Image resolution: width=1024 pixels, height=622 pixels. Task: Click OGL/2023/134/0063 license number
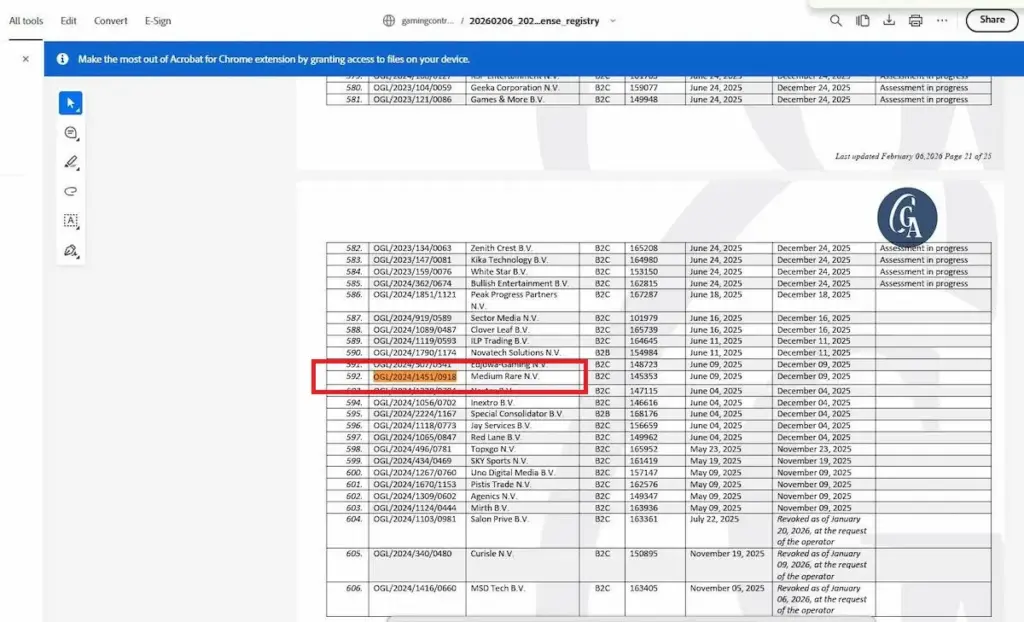pos(412,248)
